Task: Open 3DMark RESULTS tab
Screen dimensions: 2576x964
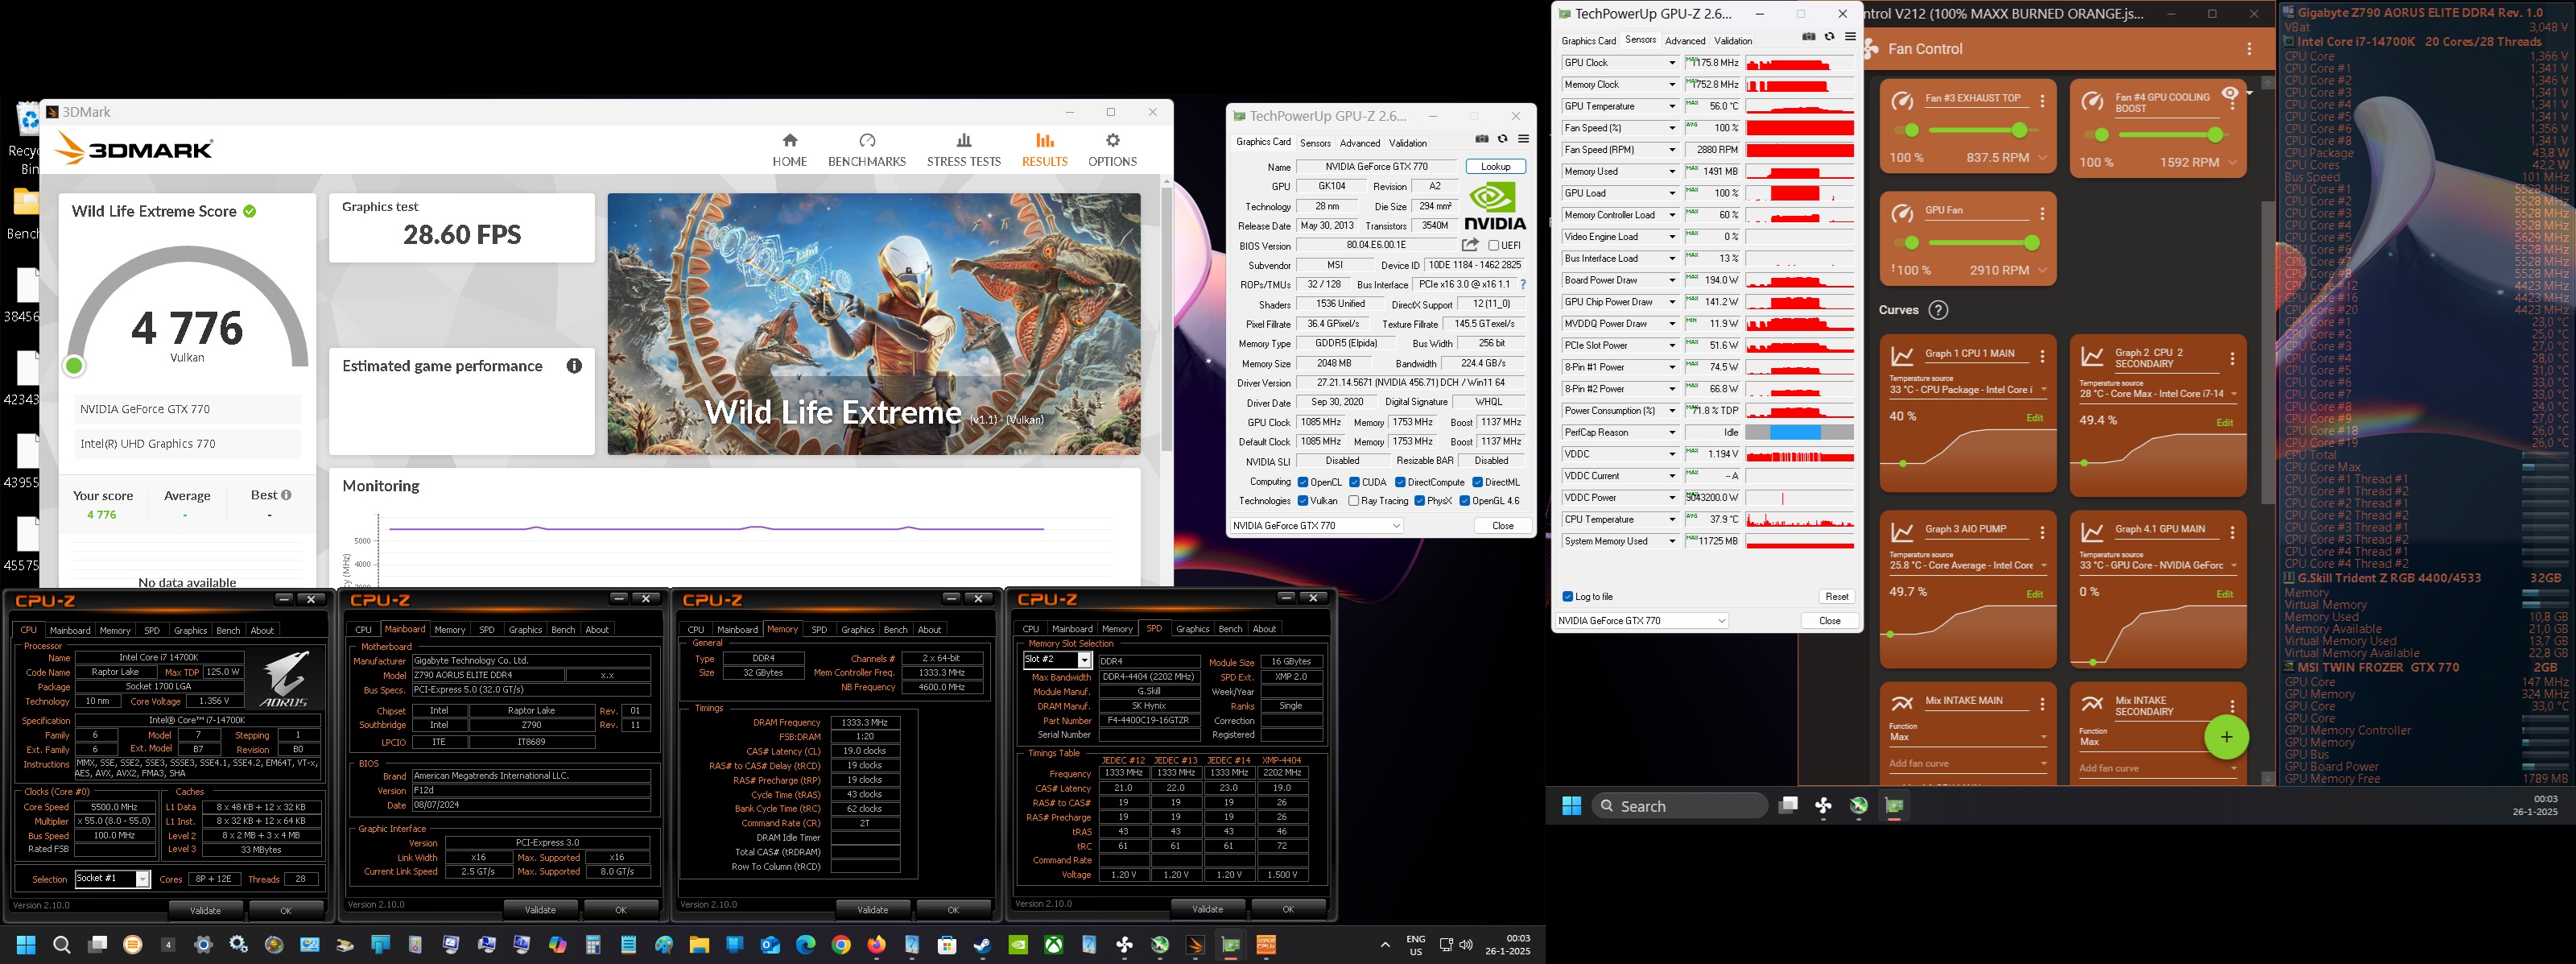Action: pyautogui.click(x=1044, y=150)
